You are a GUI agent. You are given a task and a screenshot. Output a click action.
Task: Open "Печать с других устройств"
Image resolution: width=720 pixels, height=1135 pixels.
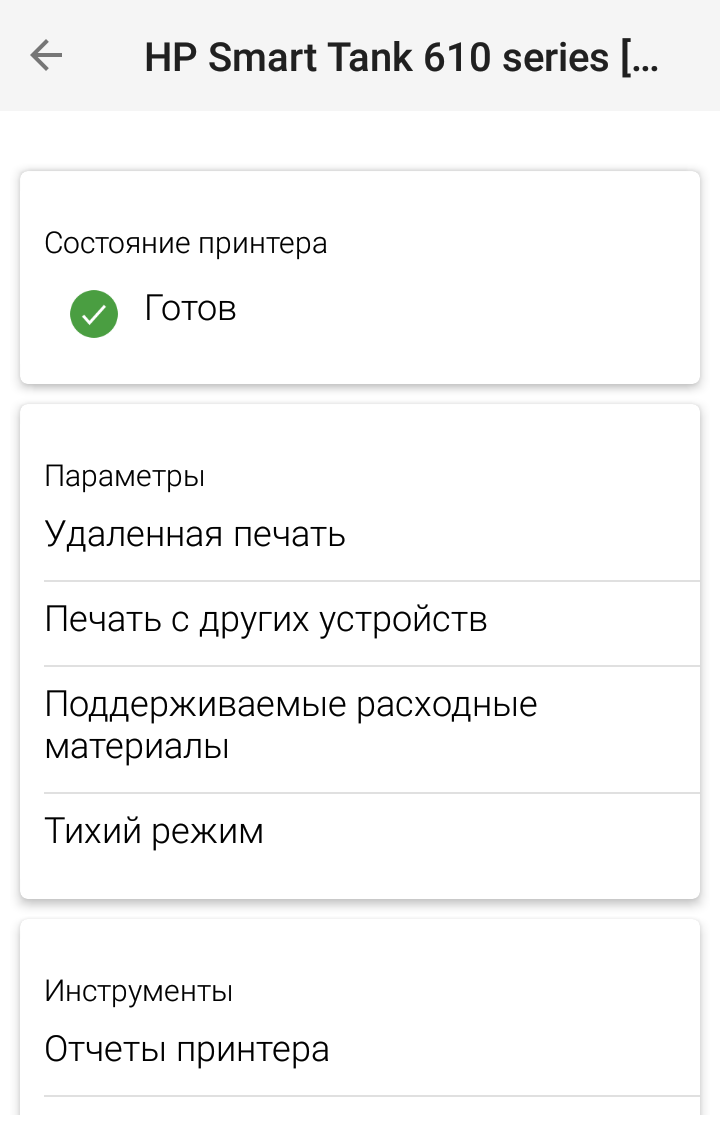(266, 620)
